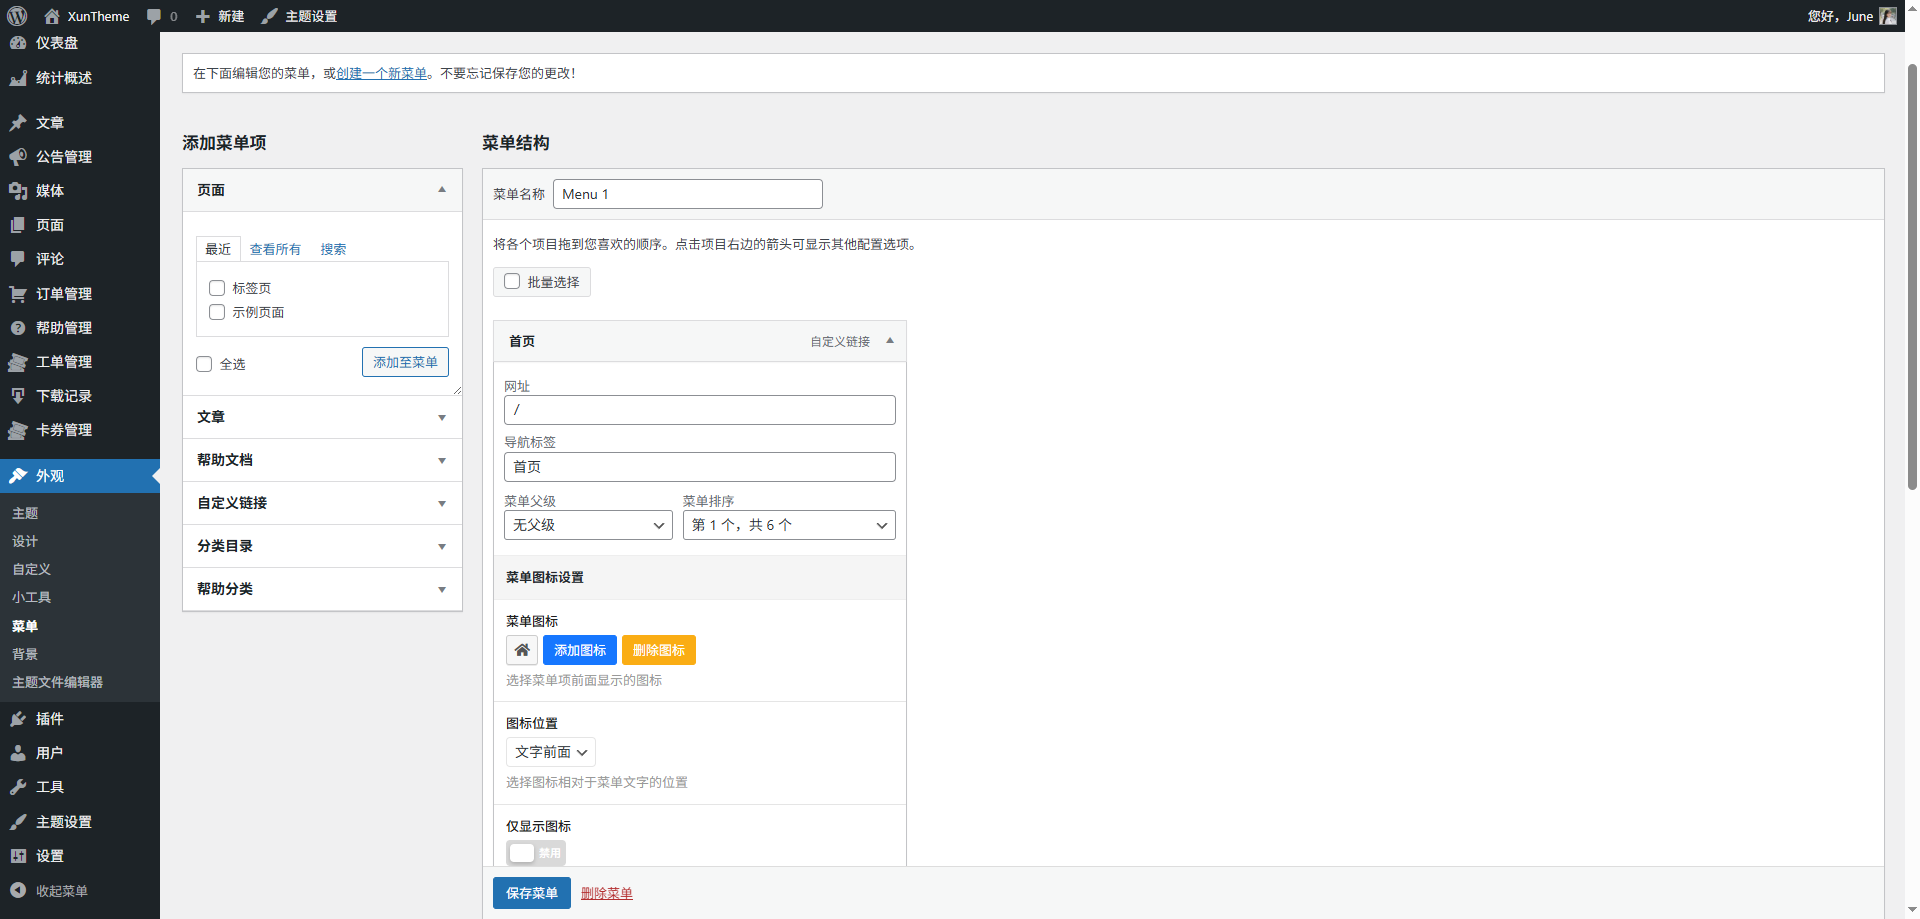Screen dimensions: 1920x919
Task: Open the 背景 submenu item under 外观
Action: click(x=25, y=654)
